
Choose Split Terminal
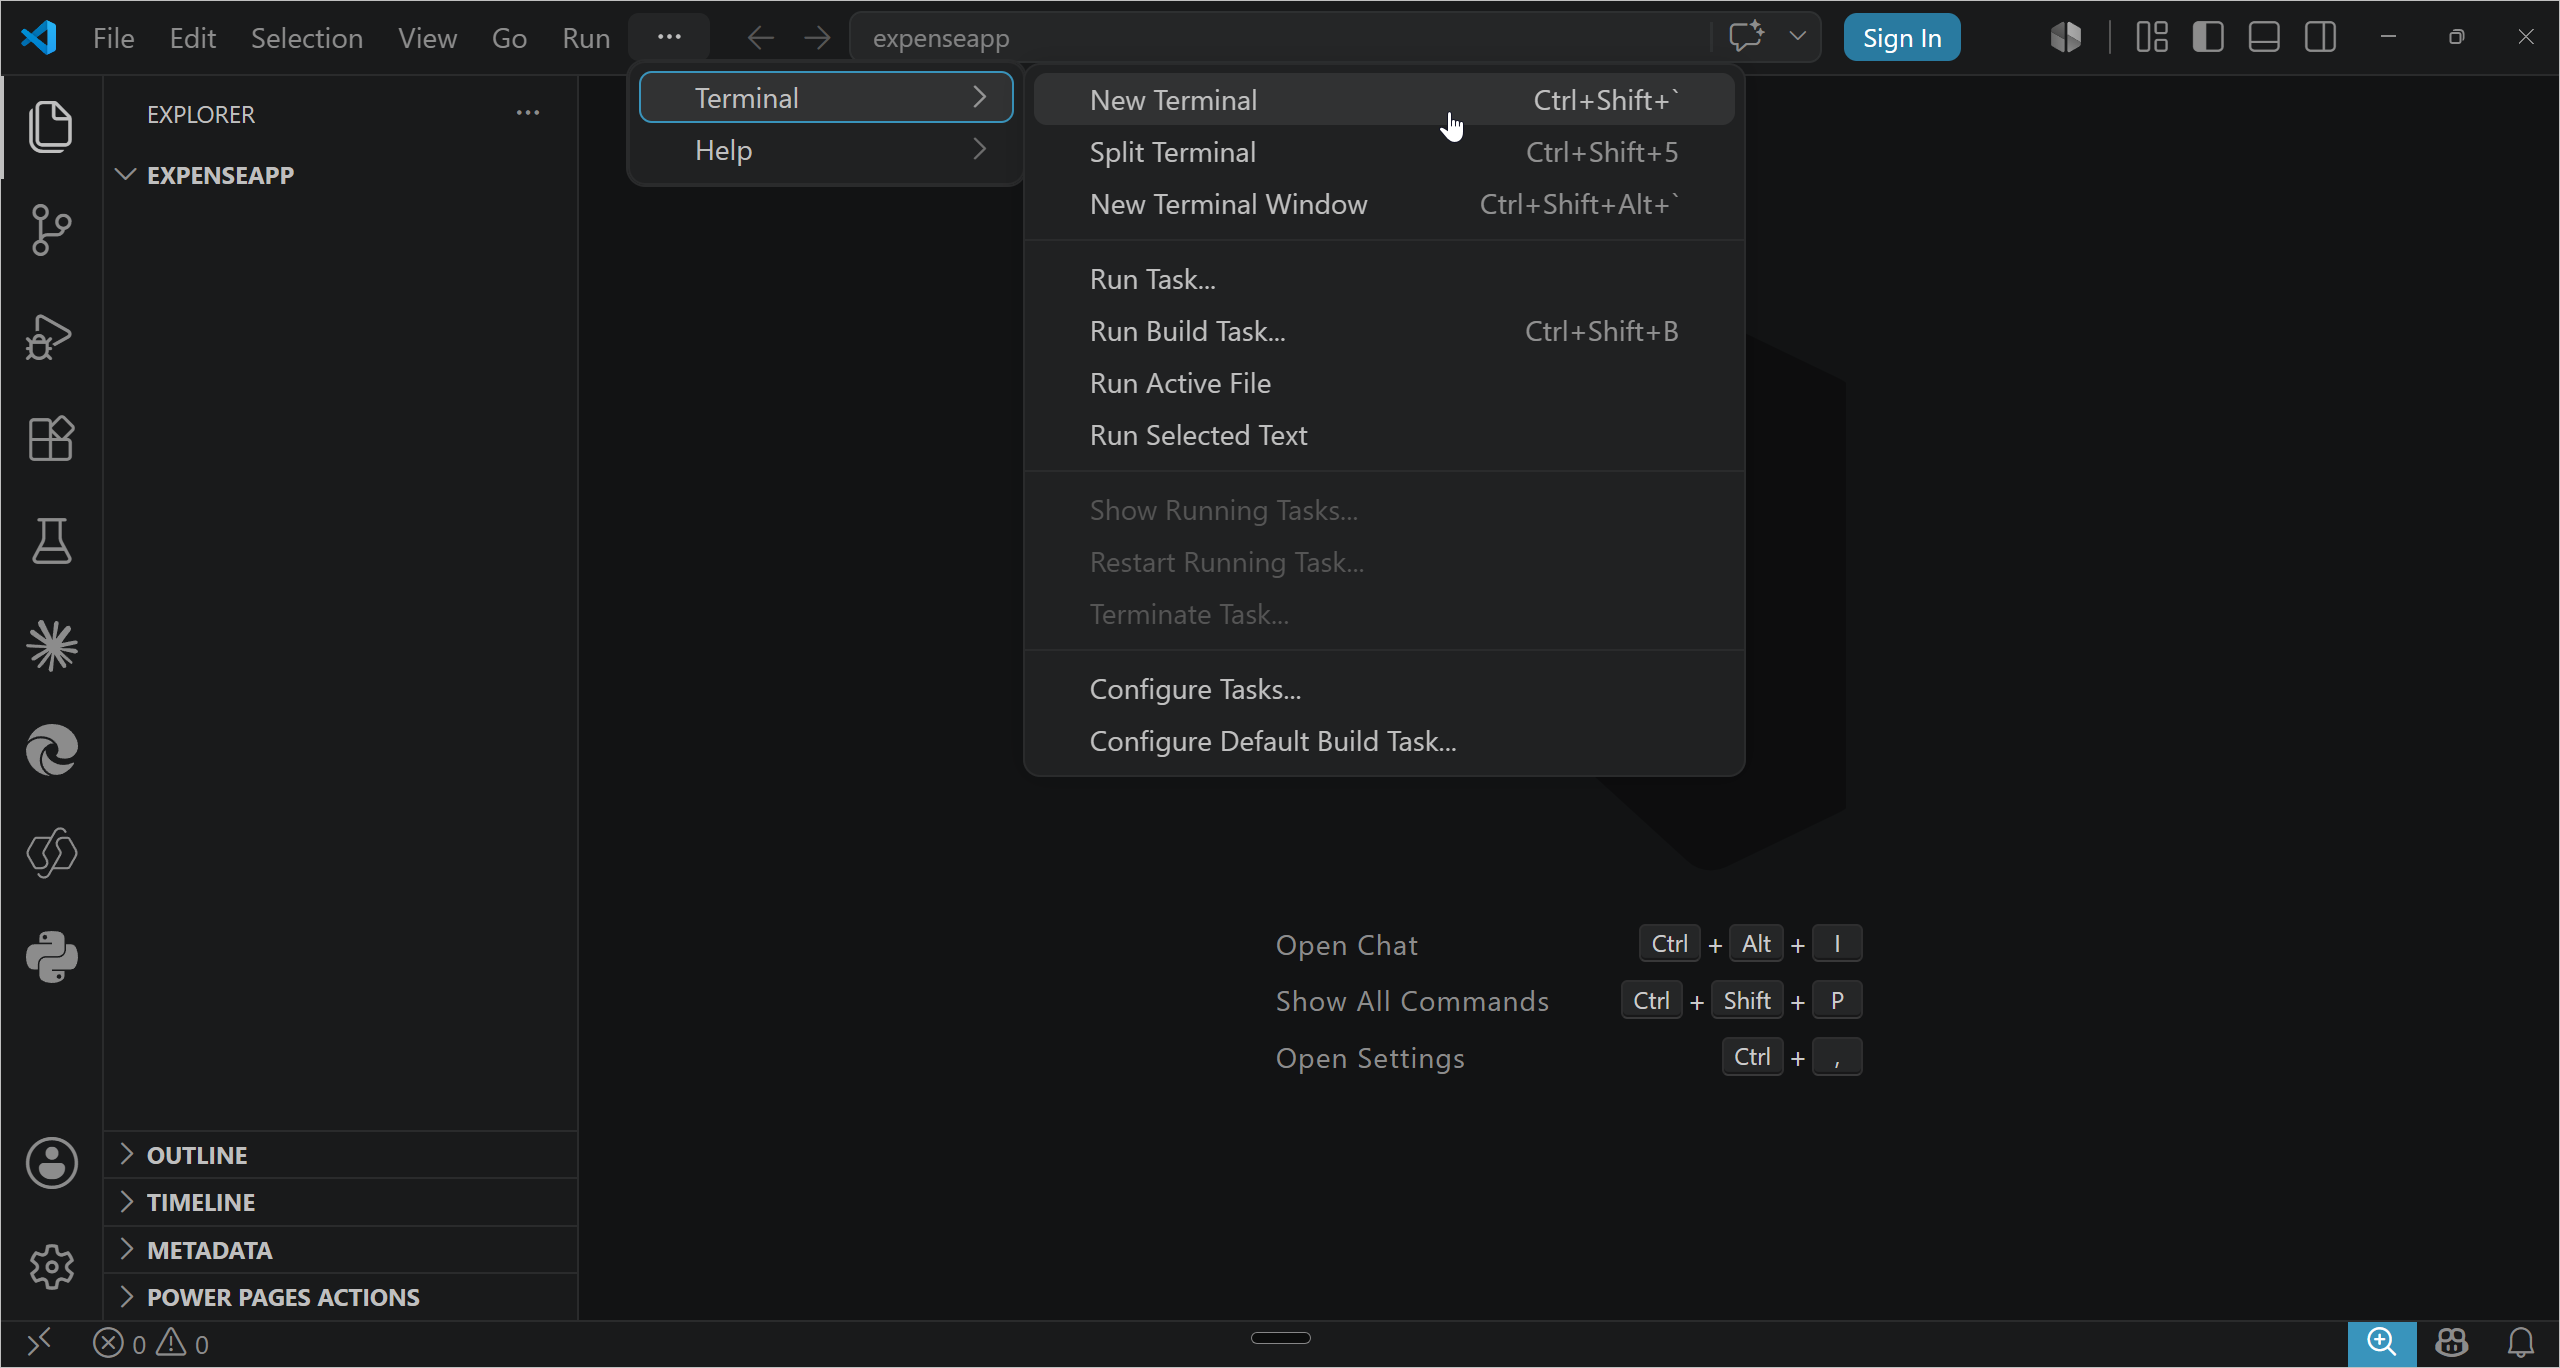[1384, 152]
